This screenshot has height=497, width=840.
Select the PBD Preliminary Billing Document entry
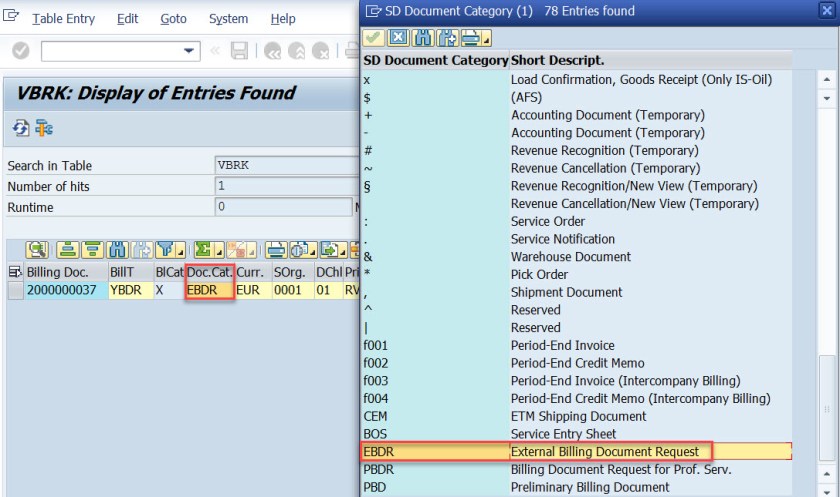pyautogui.click(x=576, y=487)
